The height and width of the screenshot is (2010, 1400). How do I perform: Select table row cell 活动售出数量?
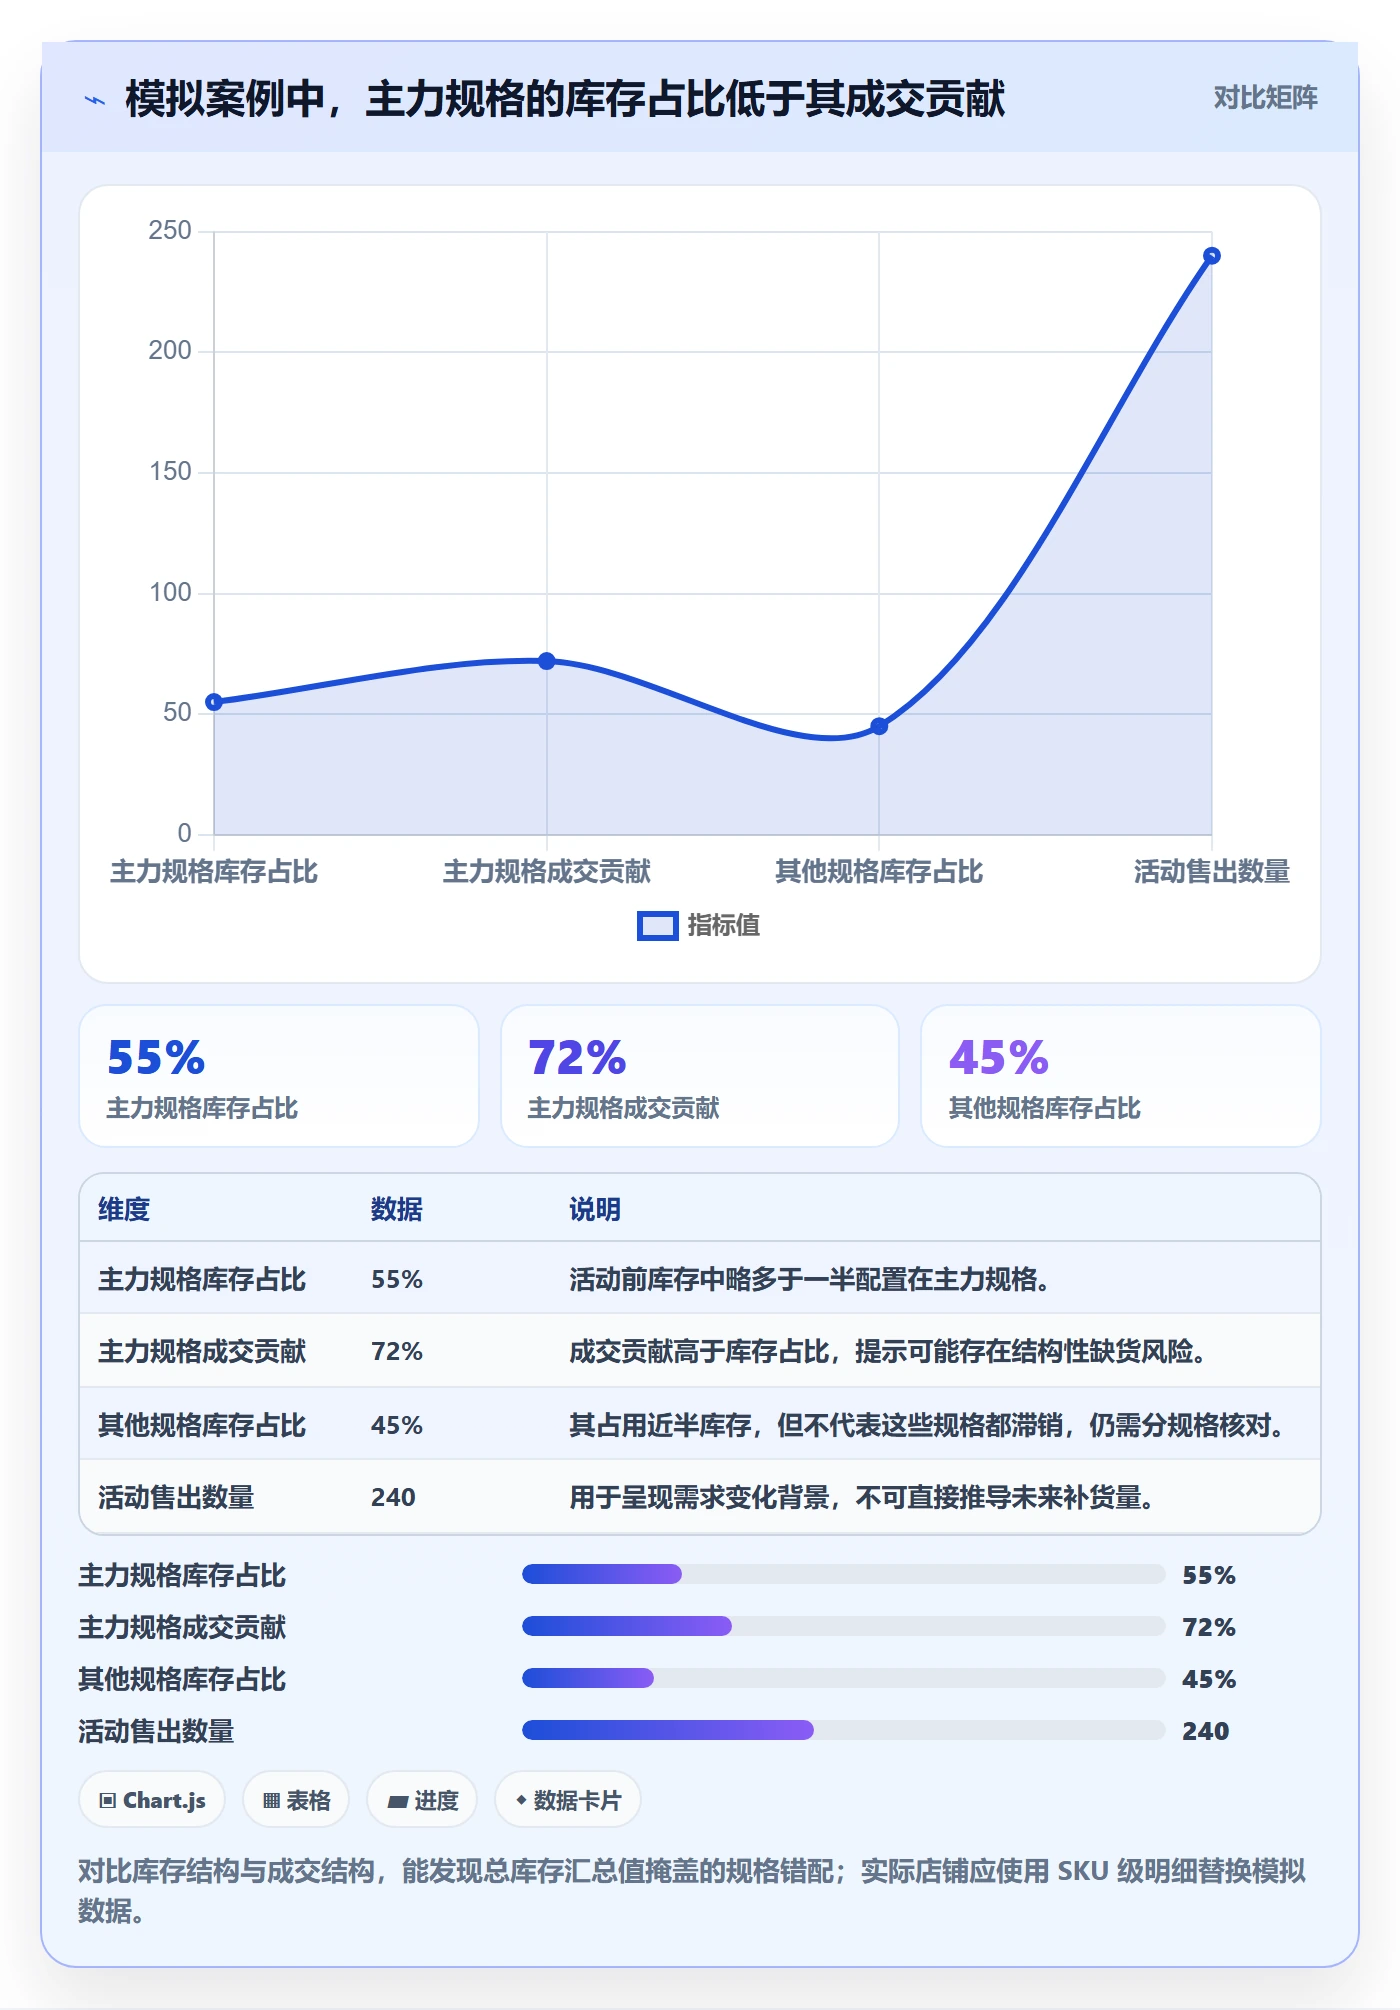point(176,1498)
